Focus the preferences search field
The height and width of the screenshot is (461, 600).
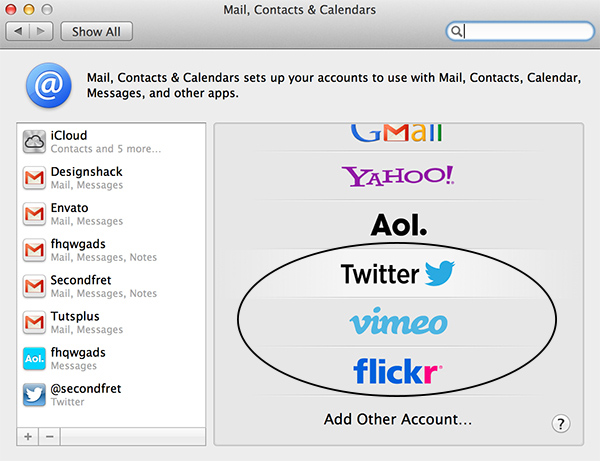tap(520, 31)
